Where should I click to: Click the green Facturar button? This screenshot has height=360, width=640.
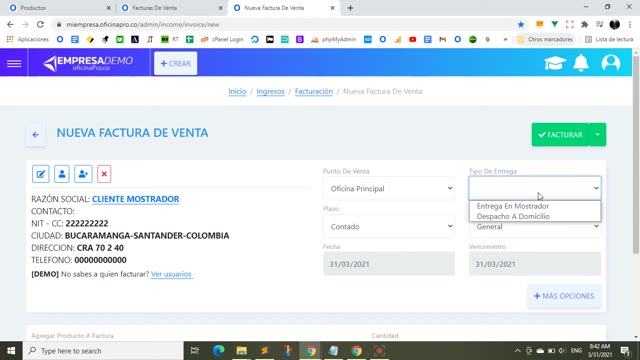pos(560,135)
